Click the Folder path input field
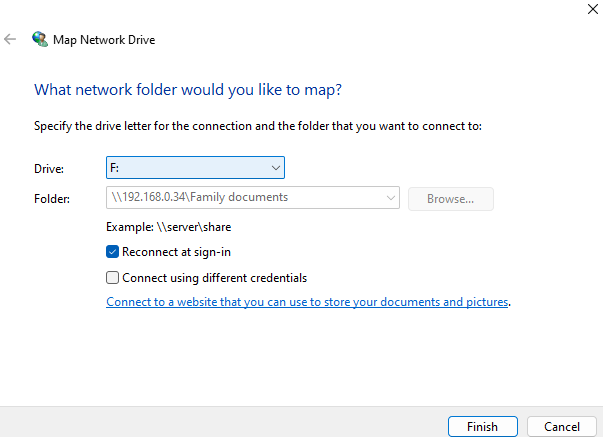This screenshot has height=437, width=603. [x=245, y=198]
